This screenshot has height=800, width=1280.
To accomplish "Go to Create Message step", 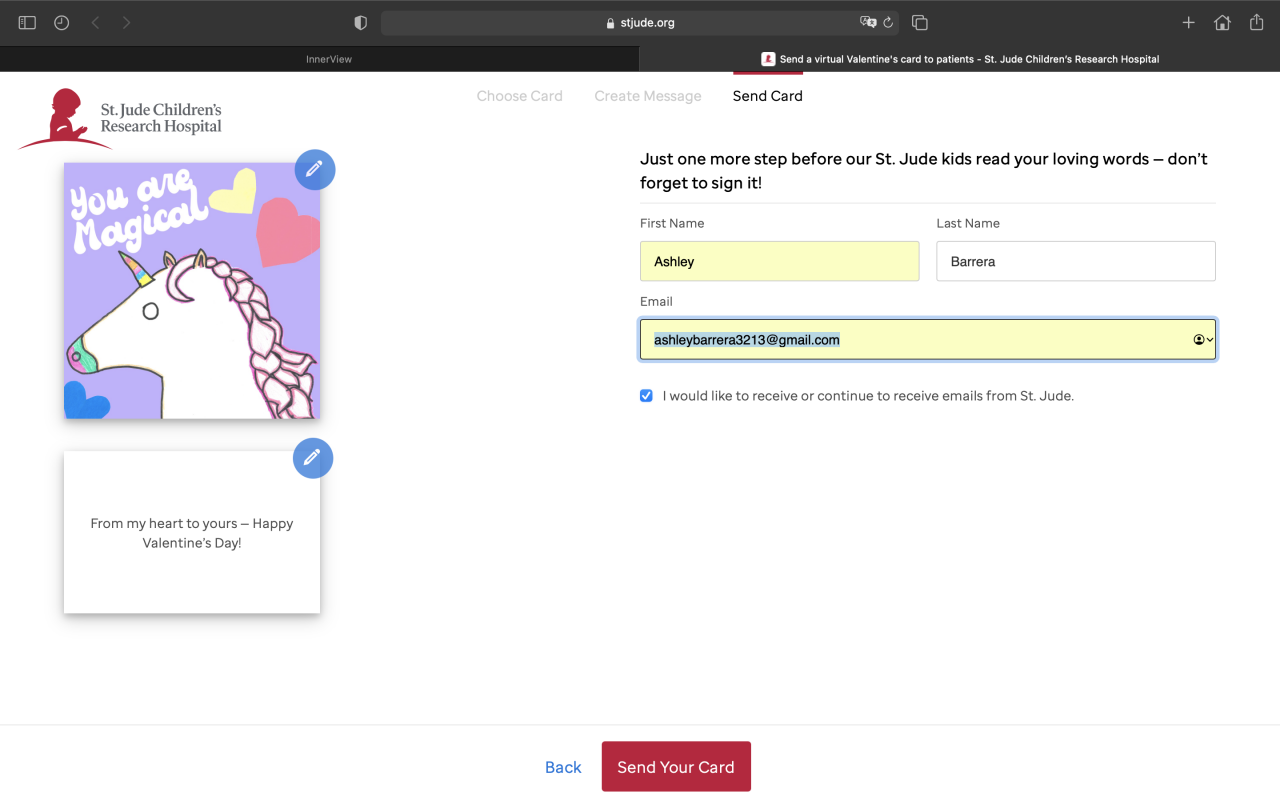I will (x=648, y=96).
